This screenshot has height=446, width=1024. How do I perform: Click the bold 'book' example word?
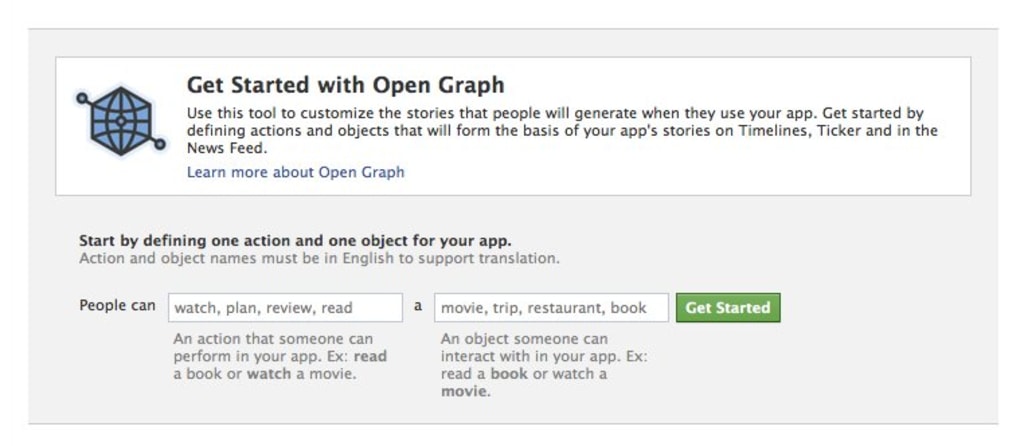pos(509,374)
